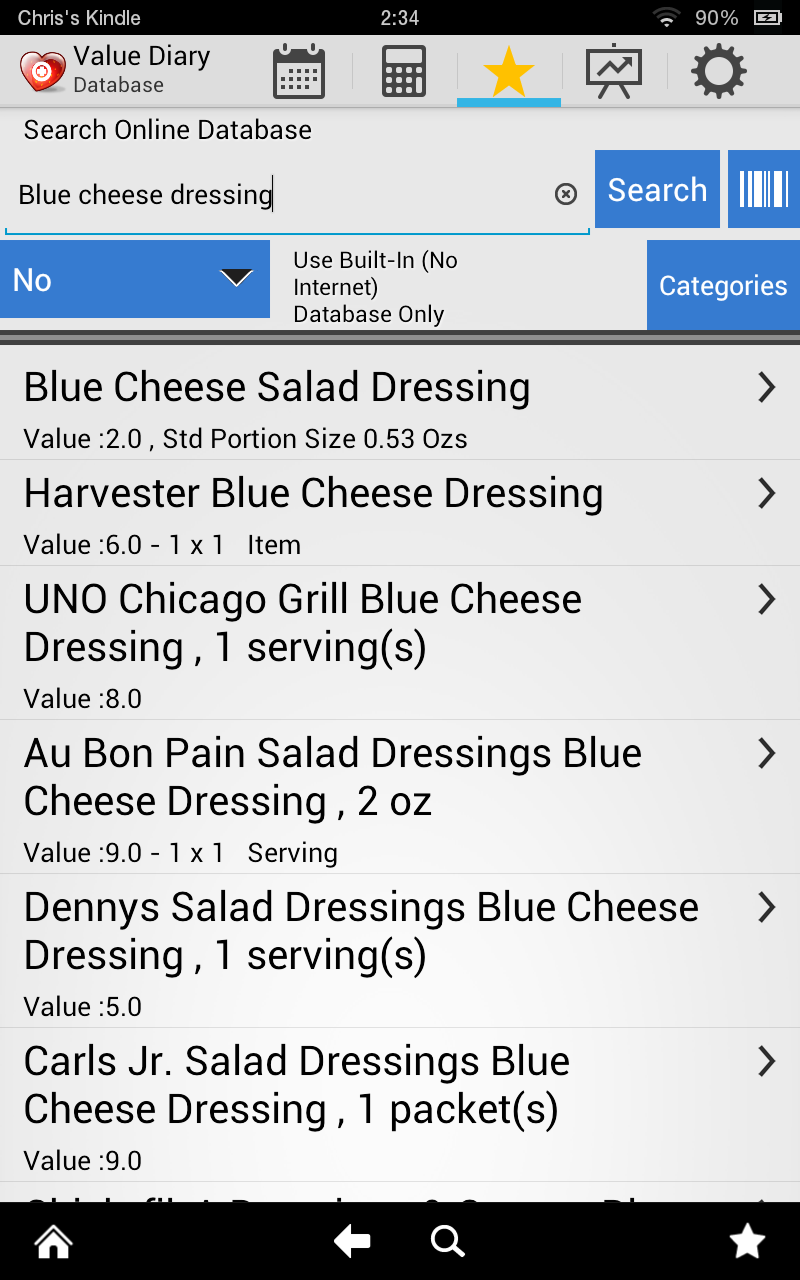Image resolution: width=800 pixels, height=1280 pixels.
Task: Clear the search text field
Action: click(566, 194)
